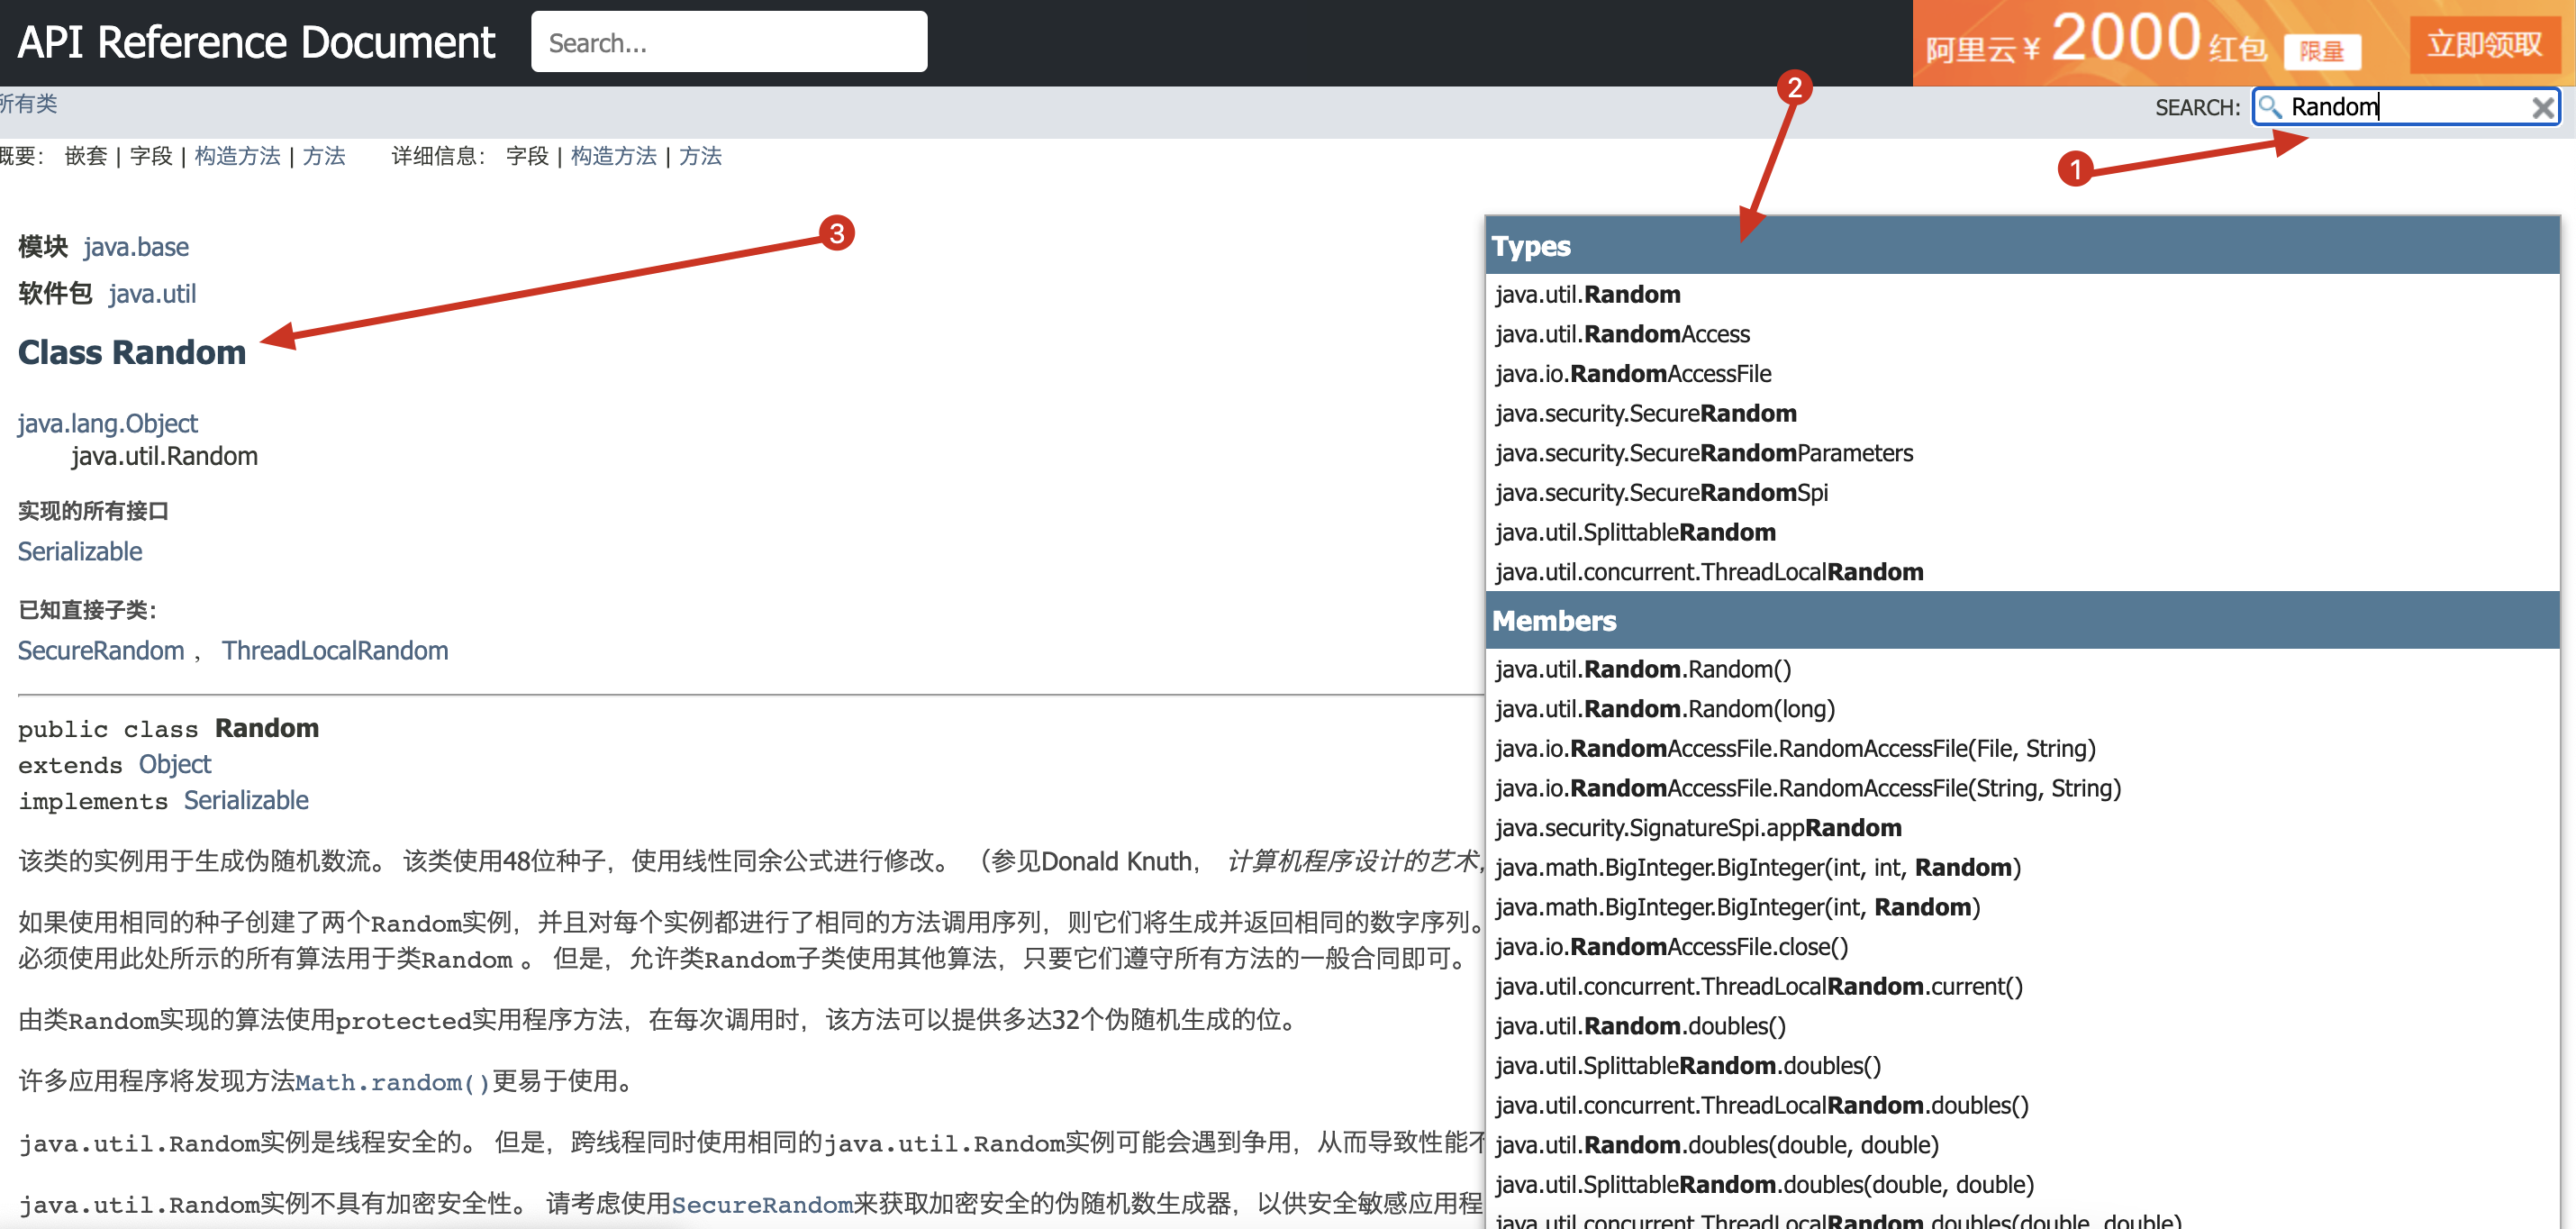
Task: Select BigInteger(int, int, Random) member
Action: [2022, 868]
